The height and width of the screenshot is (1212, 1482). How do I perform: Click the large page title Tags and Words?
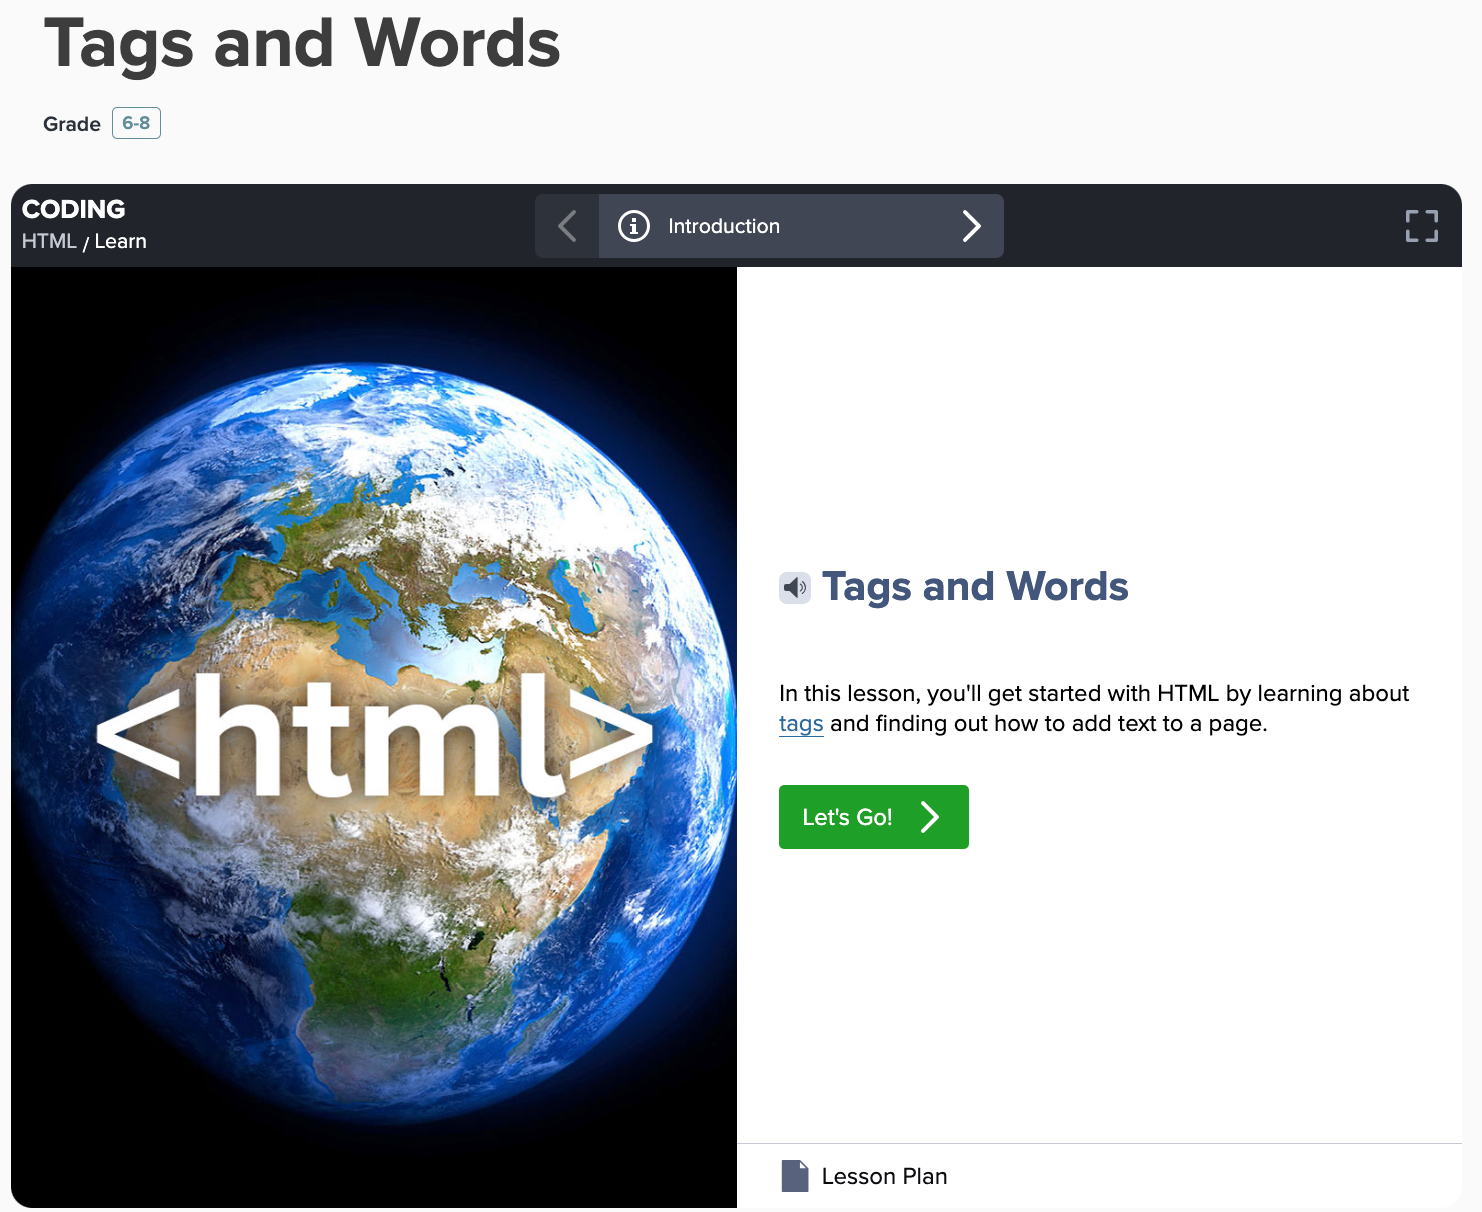tap(302, 44)
